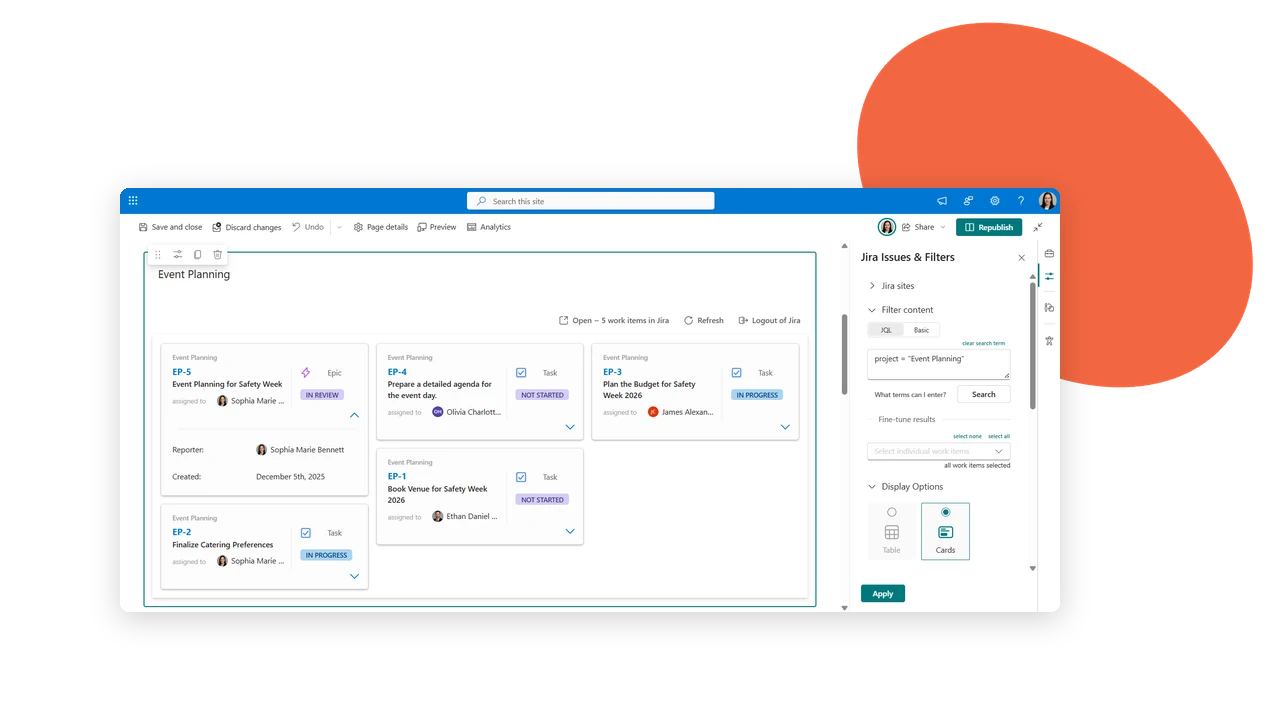Viewport: 1280px width, 705px height.
Task: Open Analytics in the command bar
Action: click(489, 227)
